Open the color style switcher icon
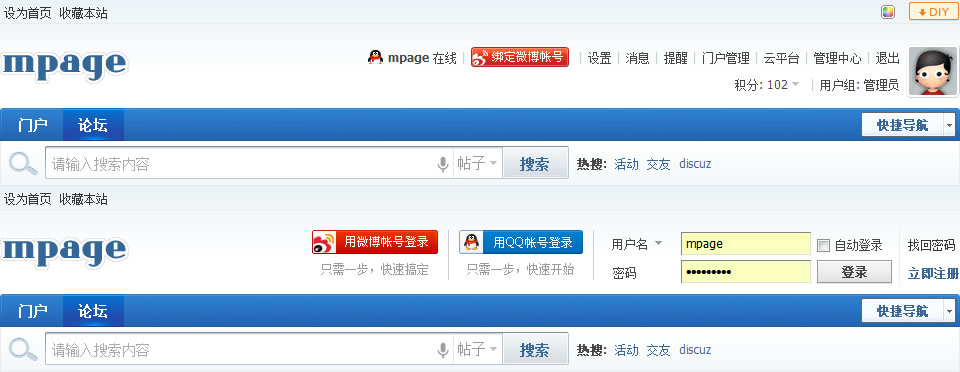This screenshot has height=372, width=960. pyautogui.click(x=888, y=12)
